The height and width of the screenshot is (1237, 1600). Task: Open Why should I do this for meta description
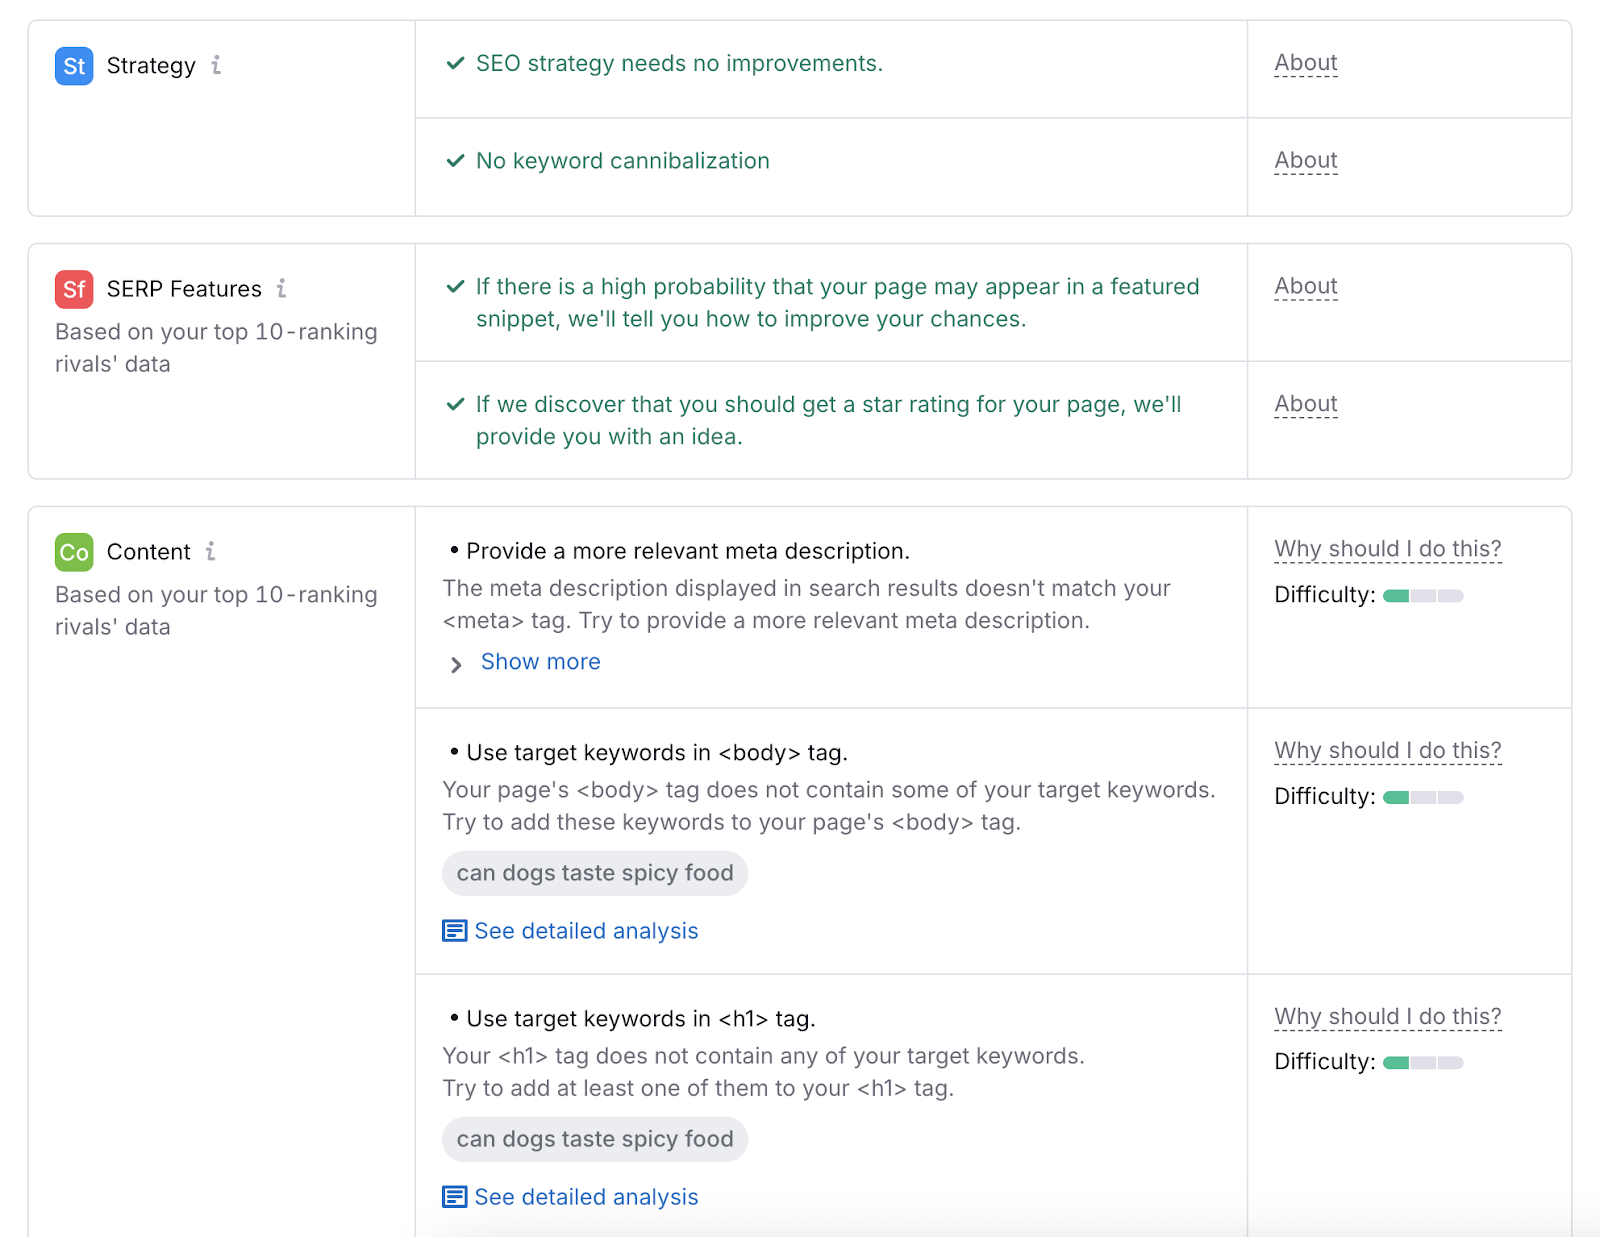click(x=1387, y=549)
